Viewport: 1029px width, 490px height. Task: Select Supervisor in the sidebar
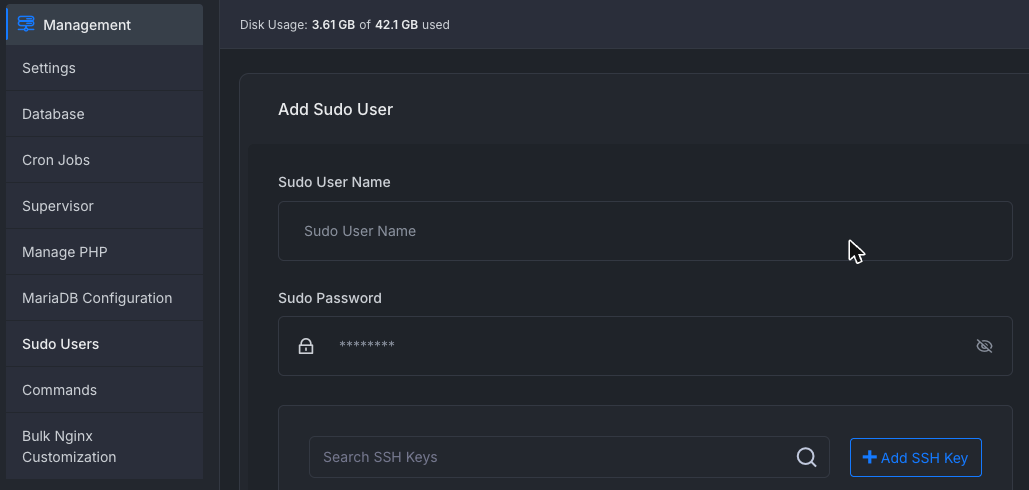coord(104,206)
